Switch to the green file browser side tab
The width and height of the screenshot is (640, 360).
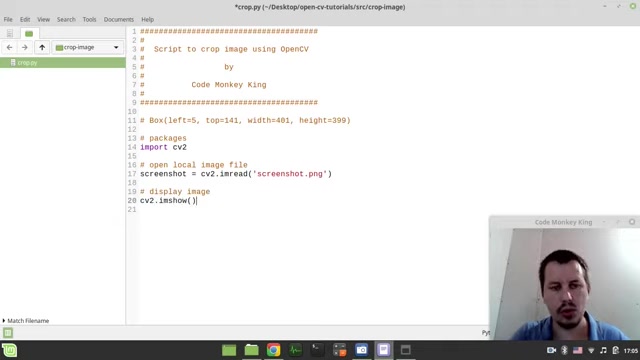(x=29, y=33)
